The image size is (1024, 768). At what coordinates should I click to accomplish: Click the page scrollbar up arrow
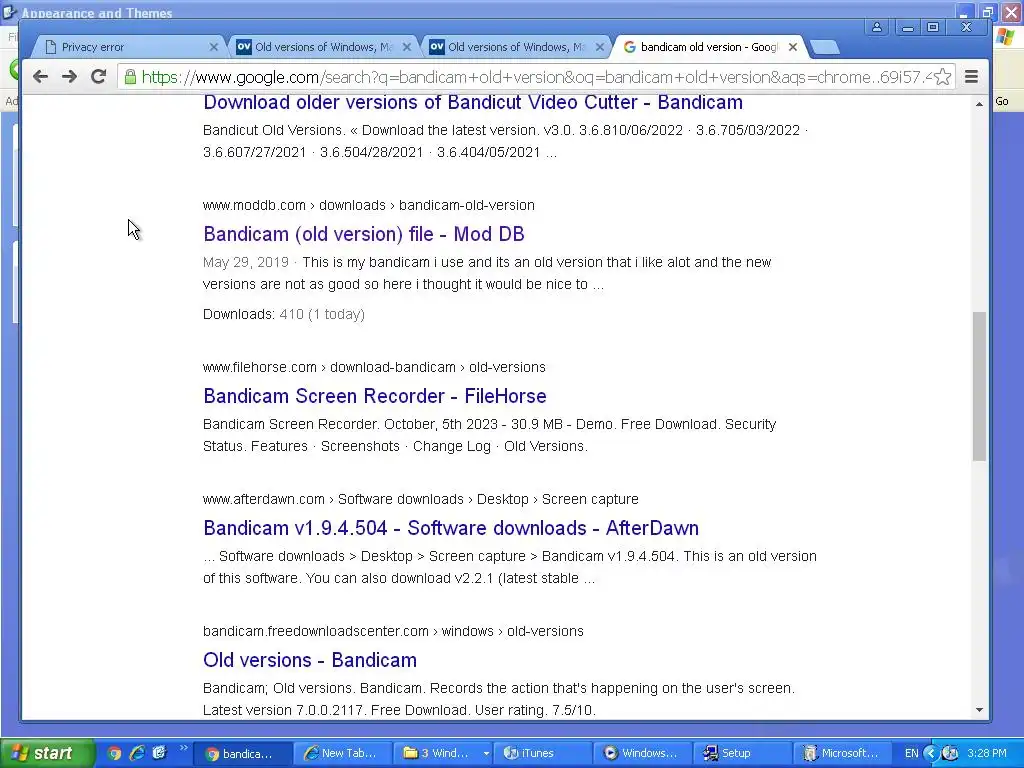pyautogui.click(x=979, y=104)
